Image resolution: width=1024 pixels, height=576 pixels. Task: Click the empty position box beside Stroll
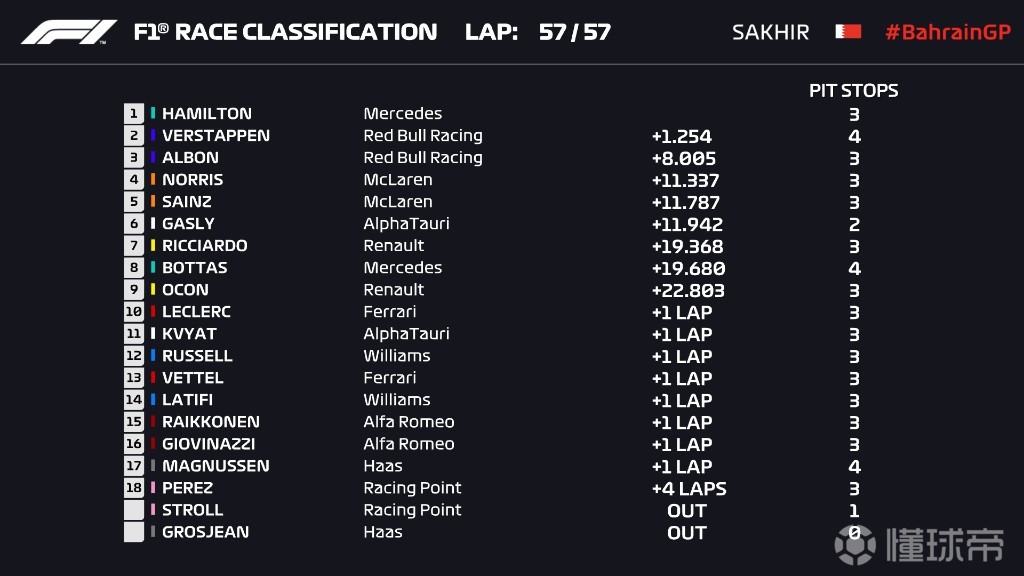(134, 510)
